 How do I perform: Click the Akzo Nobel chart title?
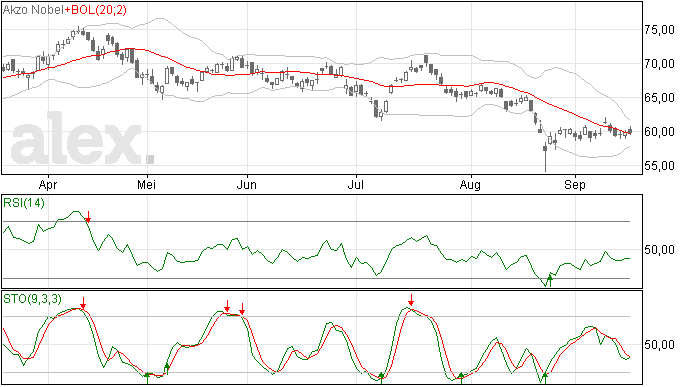[33, 9]
